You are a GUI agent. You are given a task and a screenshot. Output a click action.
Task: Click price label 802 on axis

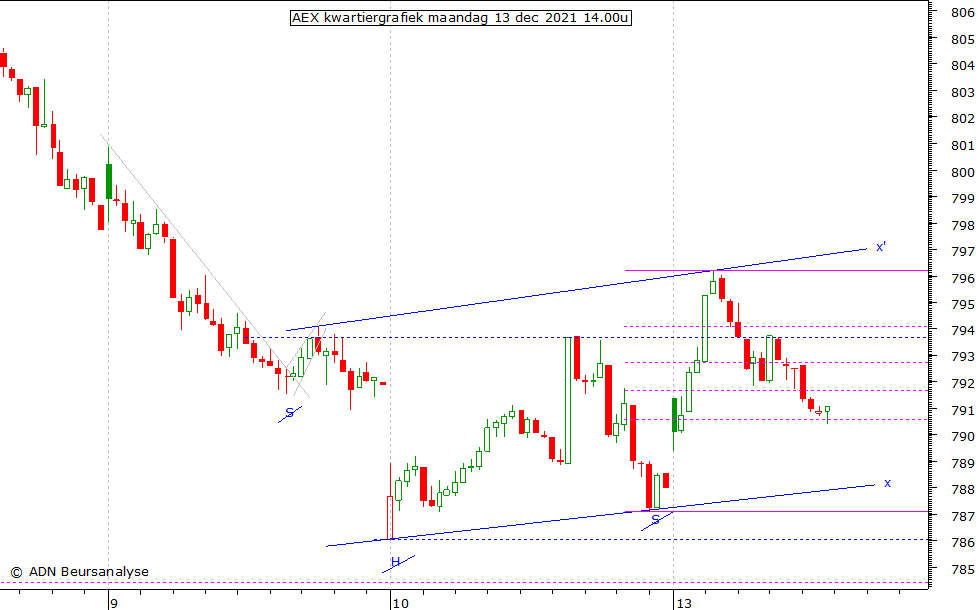click(962, 119)
